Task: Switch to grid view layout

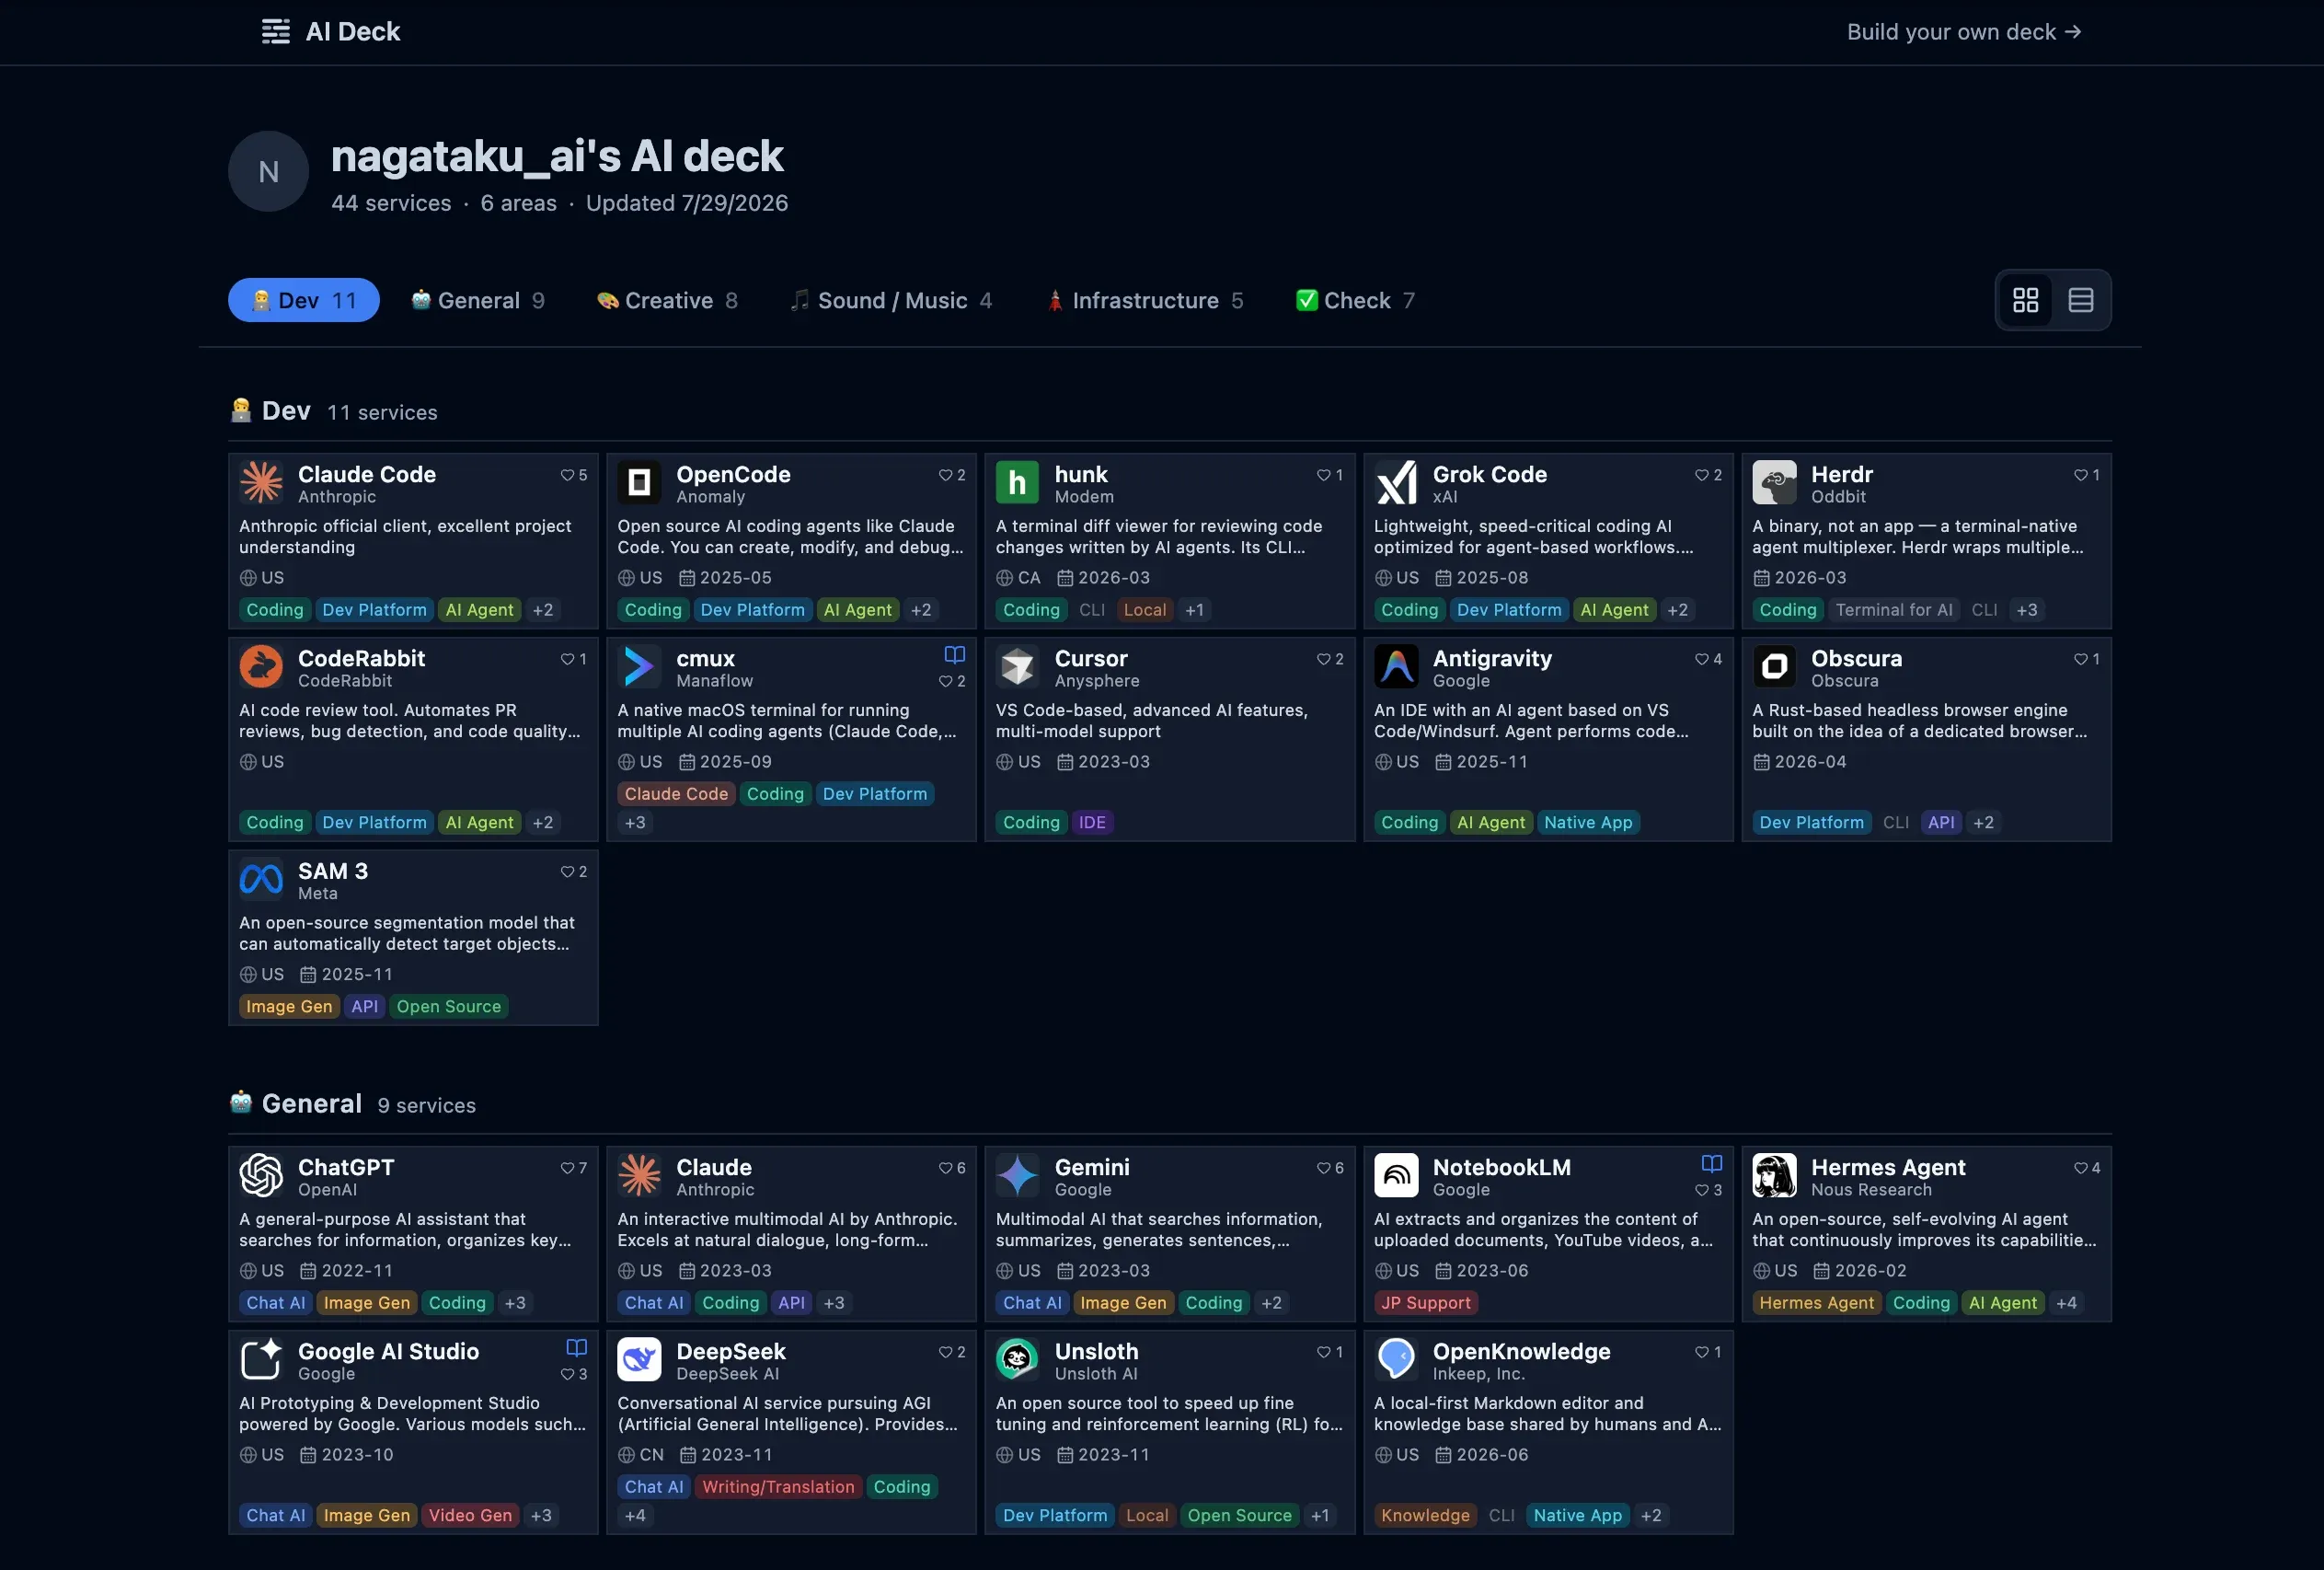Action: [2025, 300]
